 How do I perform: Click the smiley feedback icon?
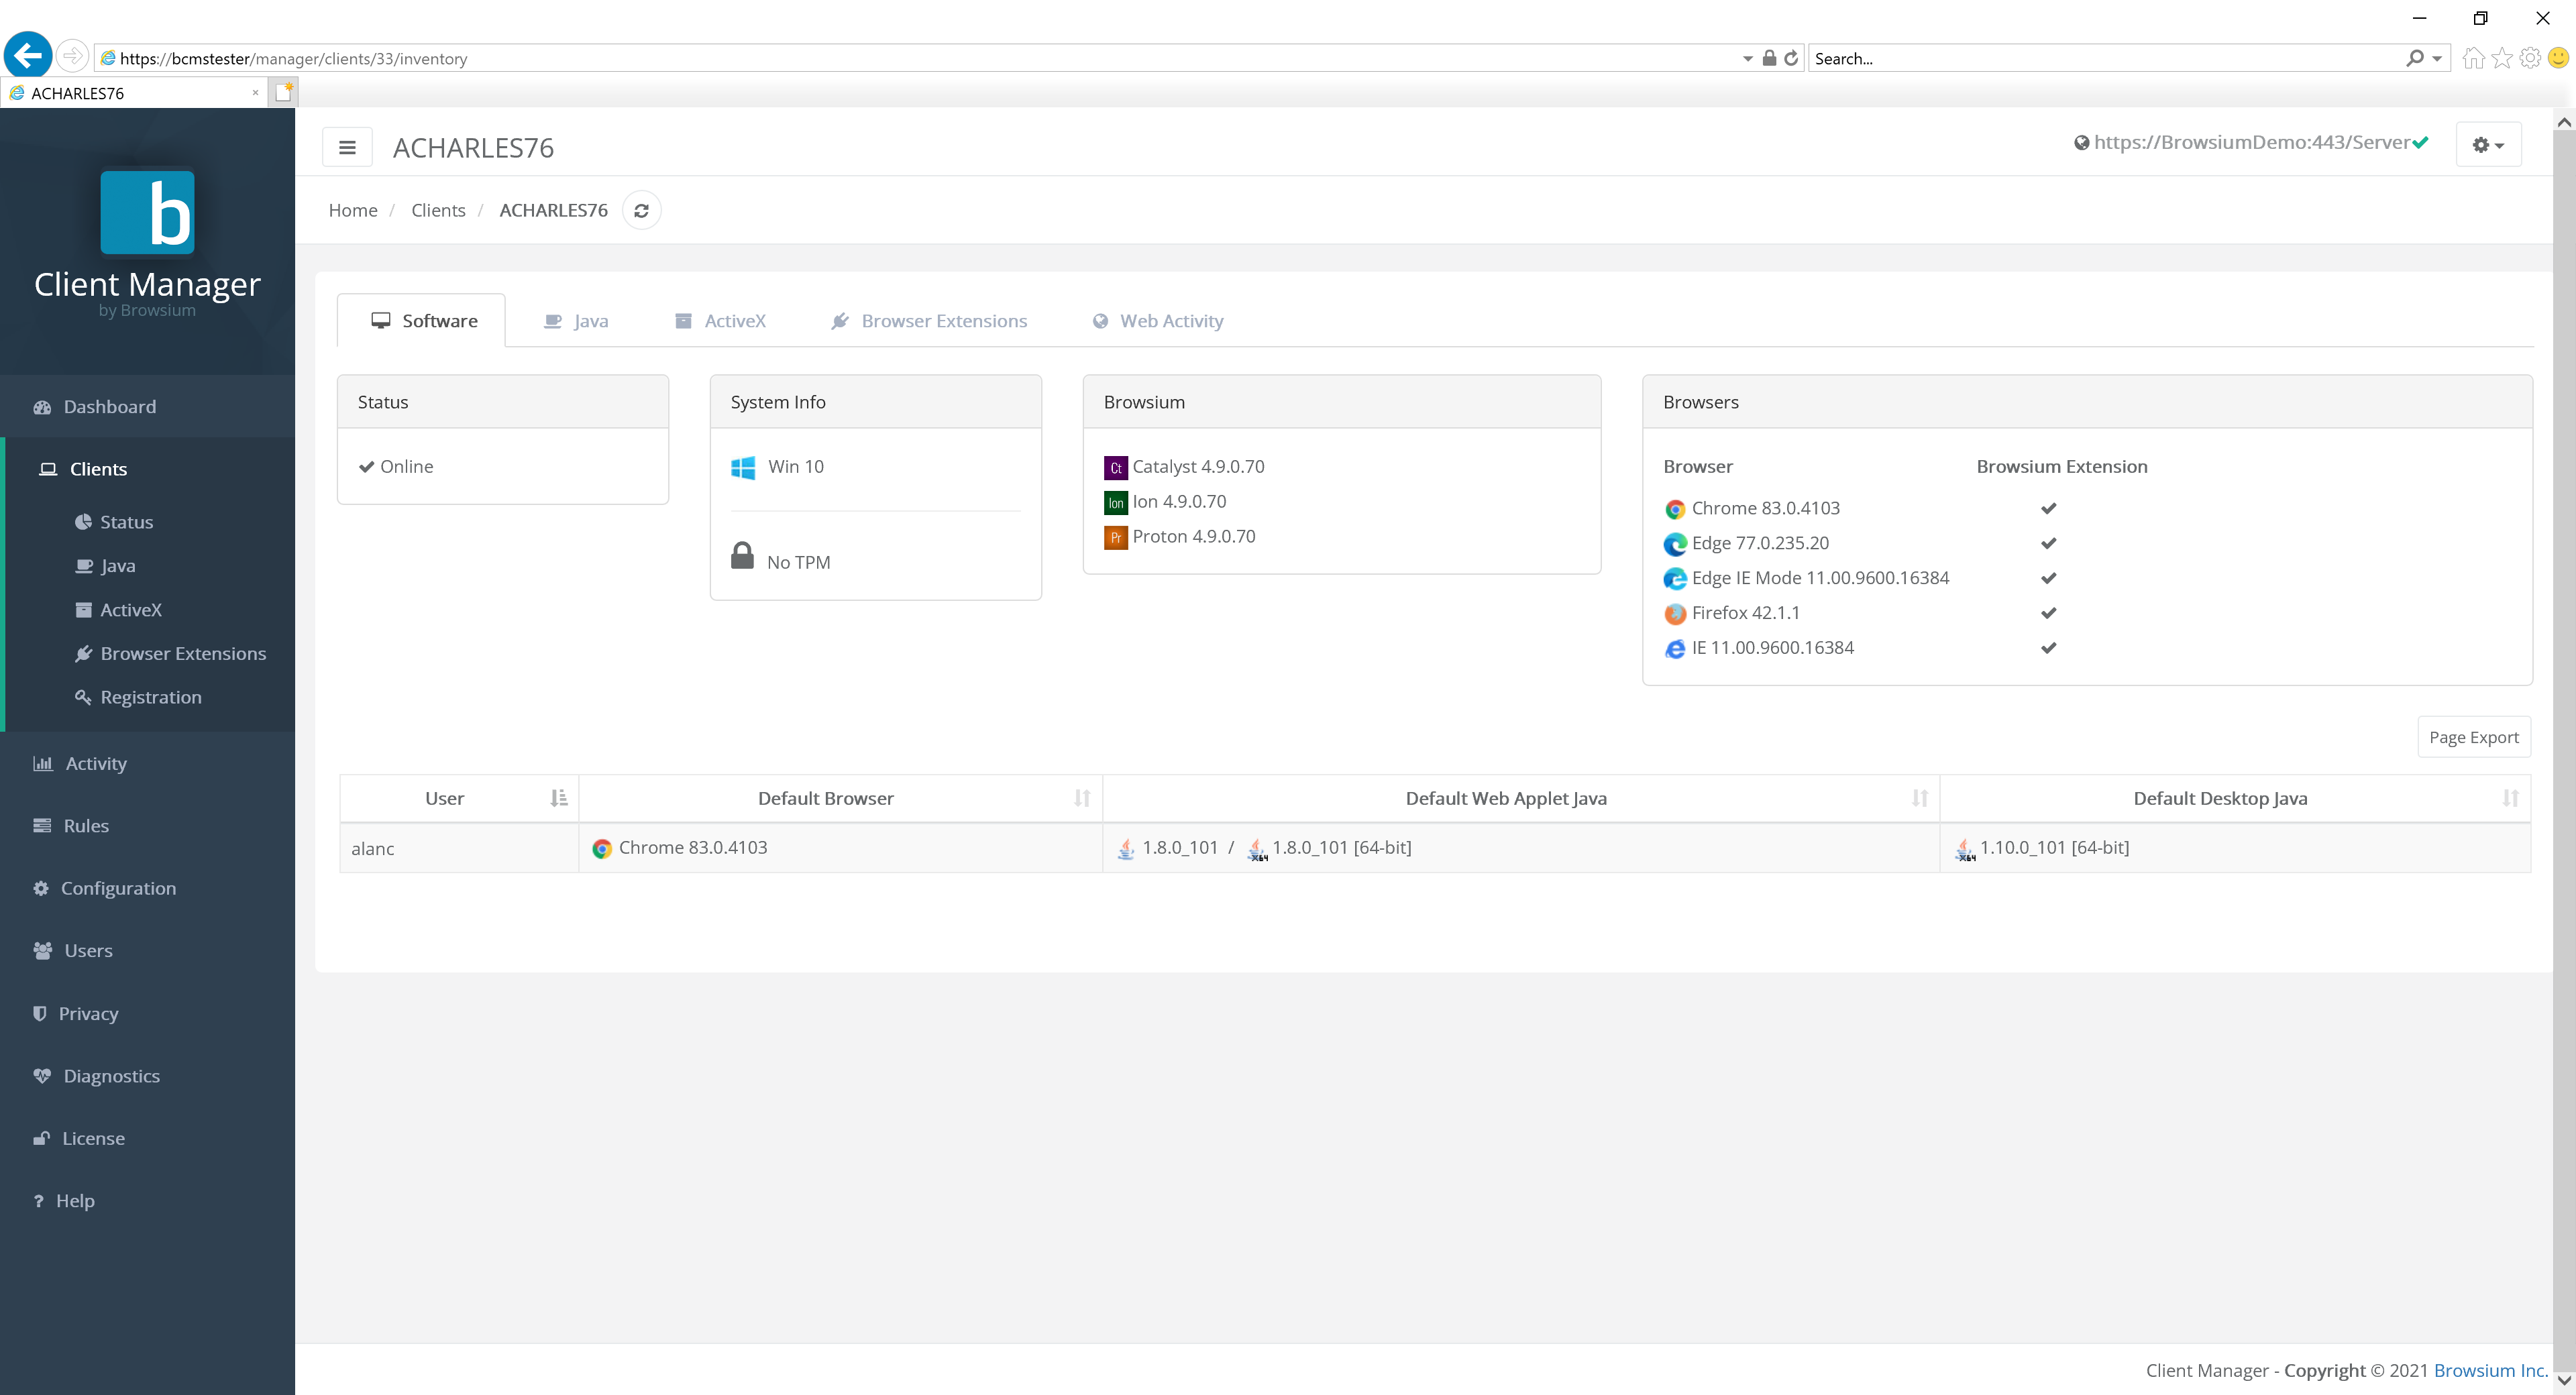click(2558, 58)
